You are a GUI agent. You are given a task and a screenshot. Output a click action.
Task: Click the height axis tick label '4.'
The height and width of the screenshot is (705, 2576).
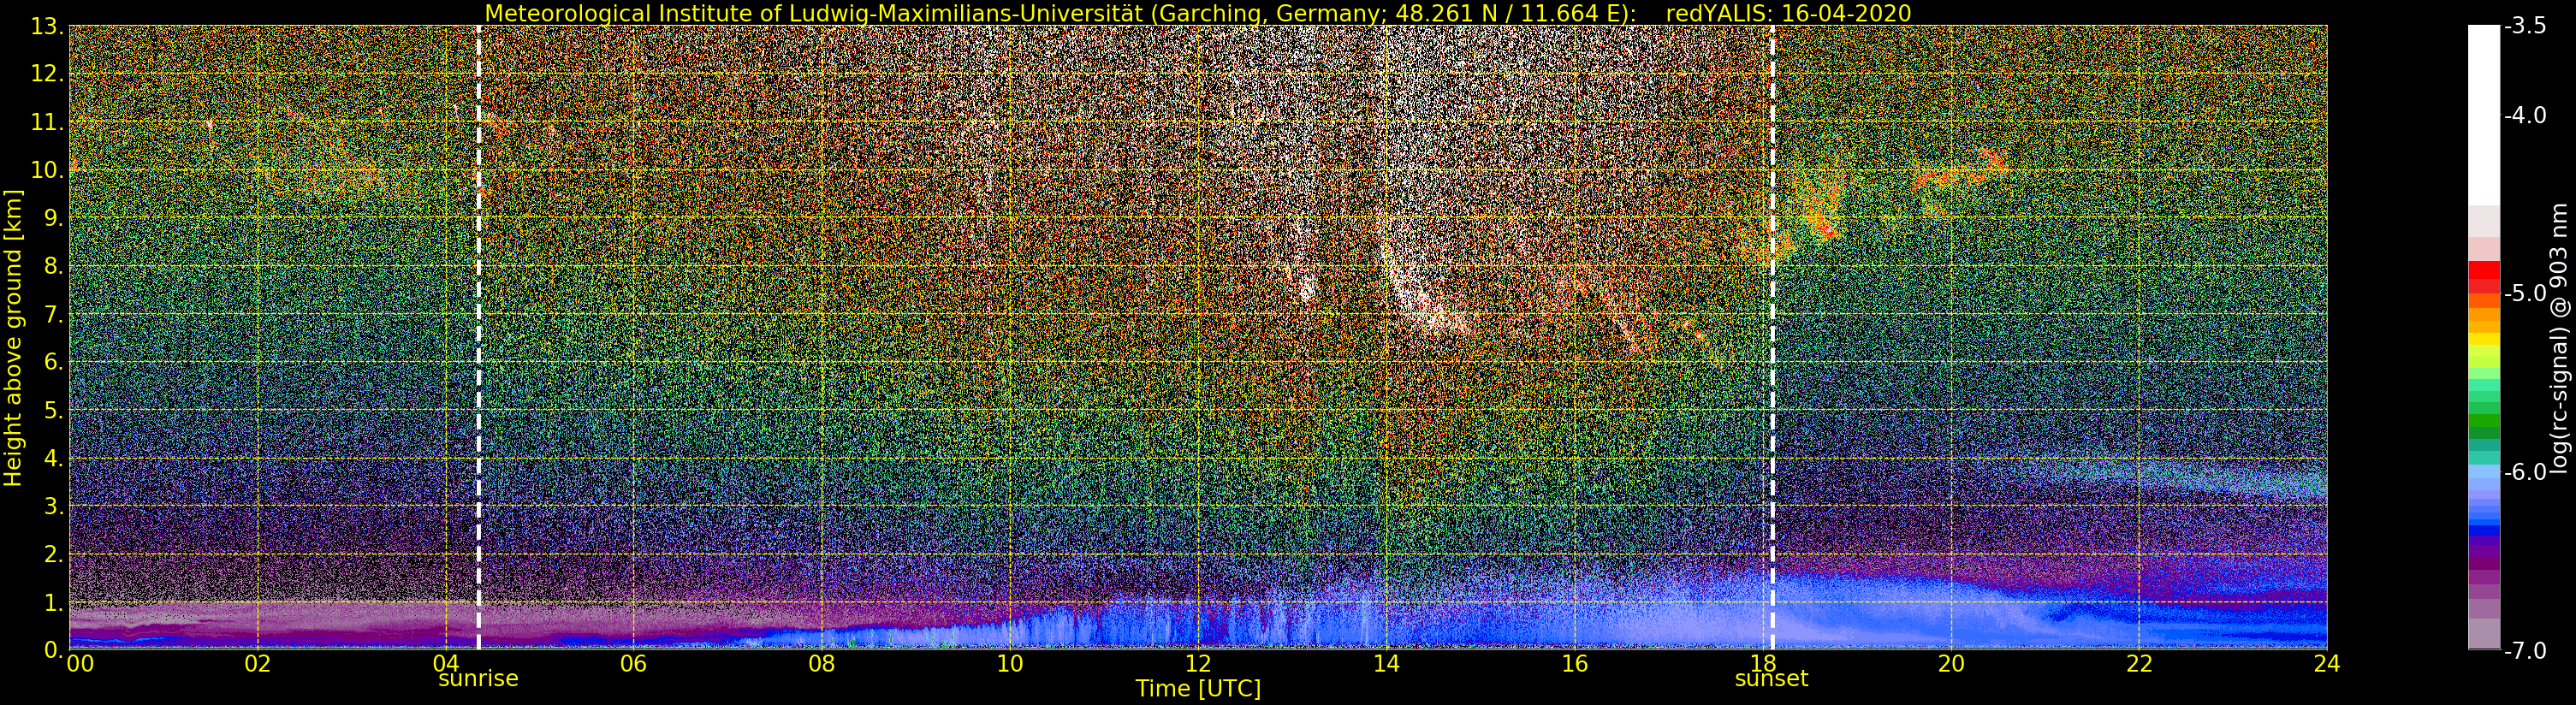[x=53, y=458]
